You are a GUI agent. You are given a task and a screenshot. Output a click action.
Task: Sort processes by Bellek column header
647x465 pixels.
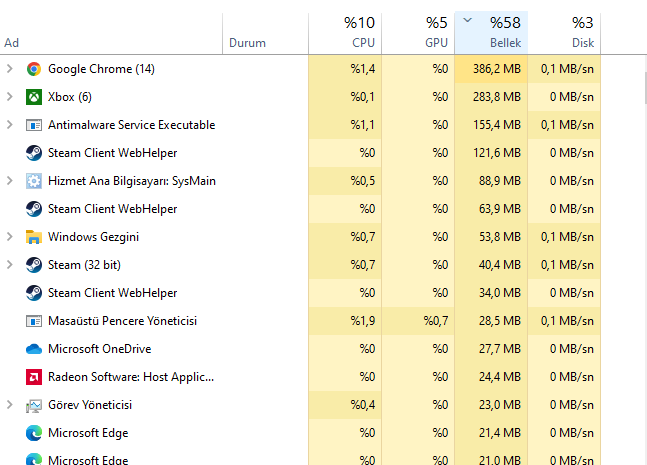point(491,33)
